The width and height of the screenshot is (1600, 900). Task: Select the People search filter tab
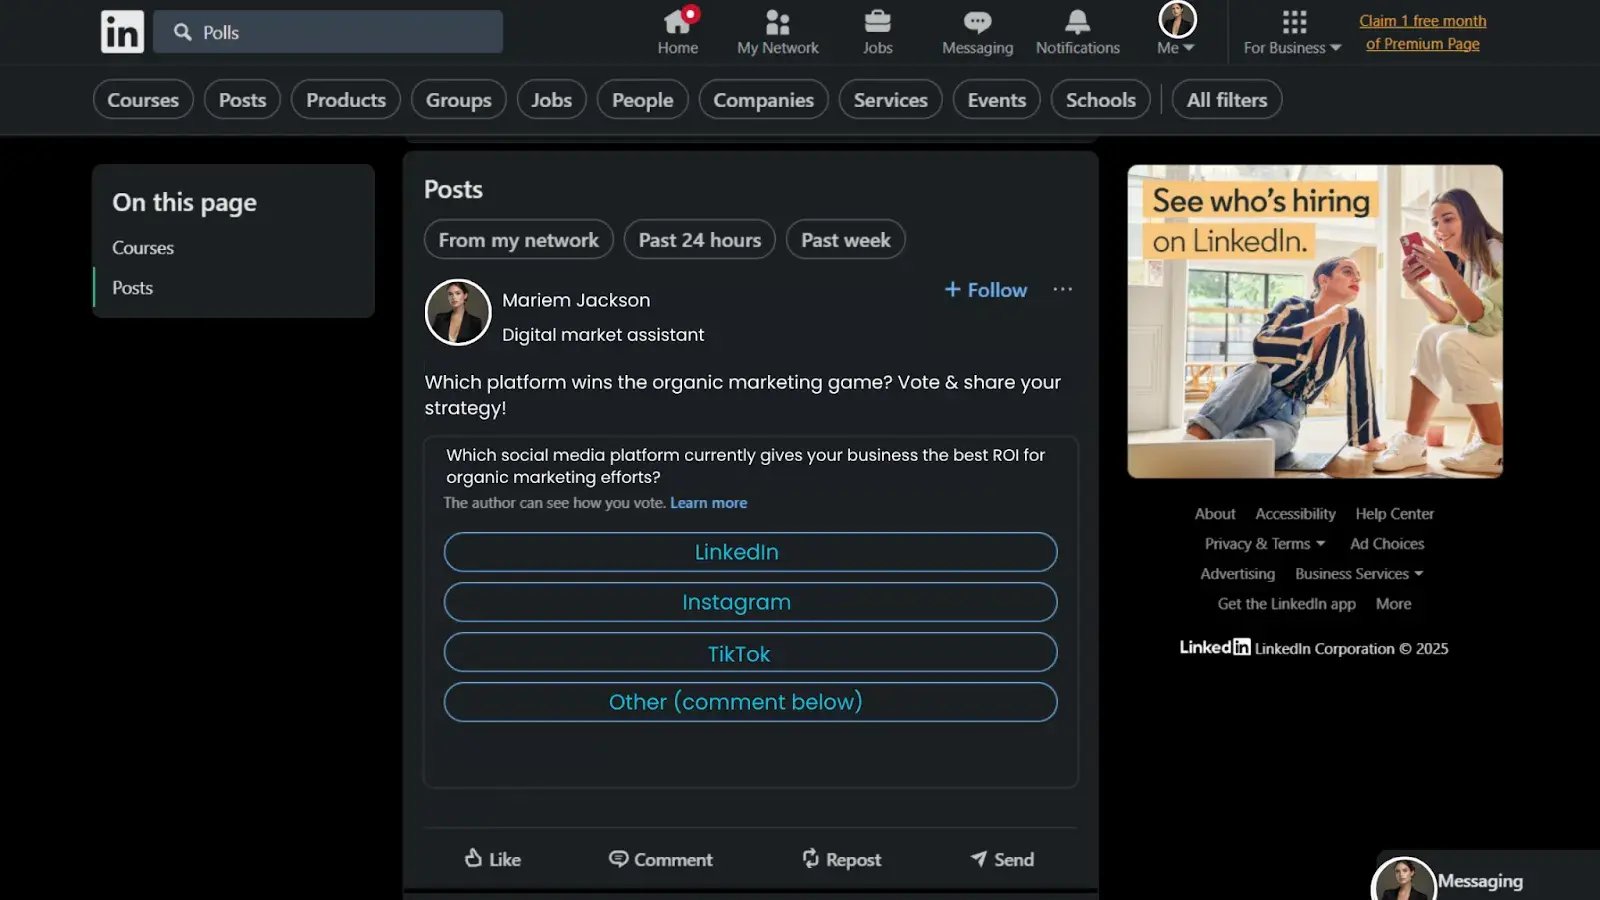coord(642,100)
